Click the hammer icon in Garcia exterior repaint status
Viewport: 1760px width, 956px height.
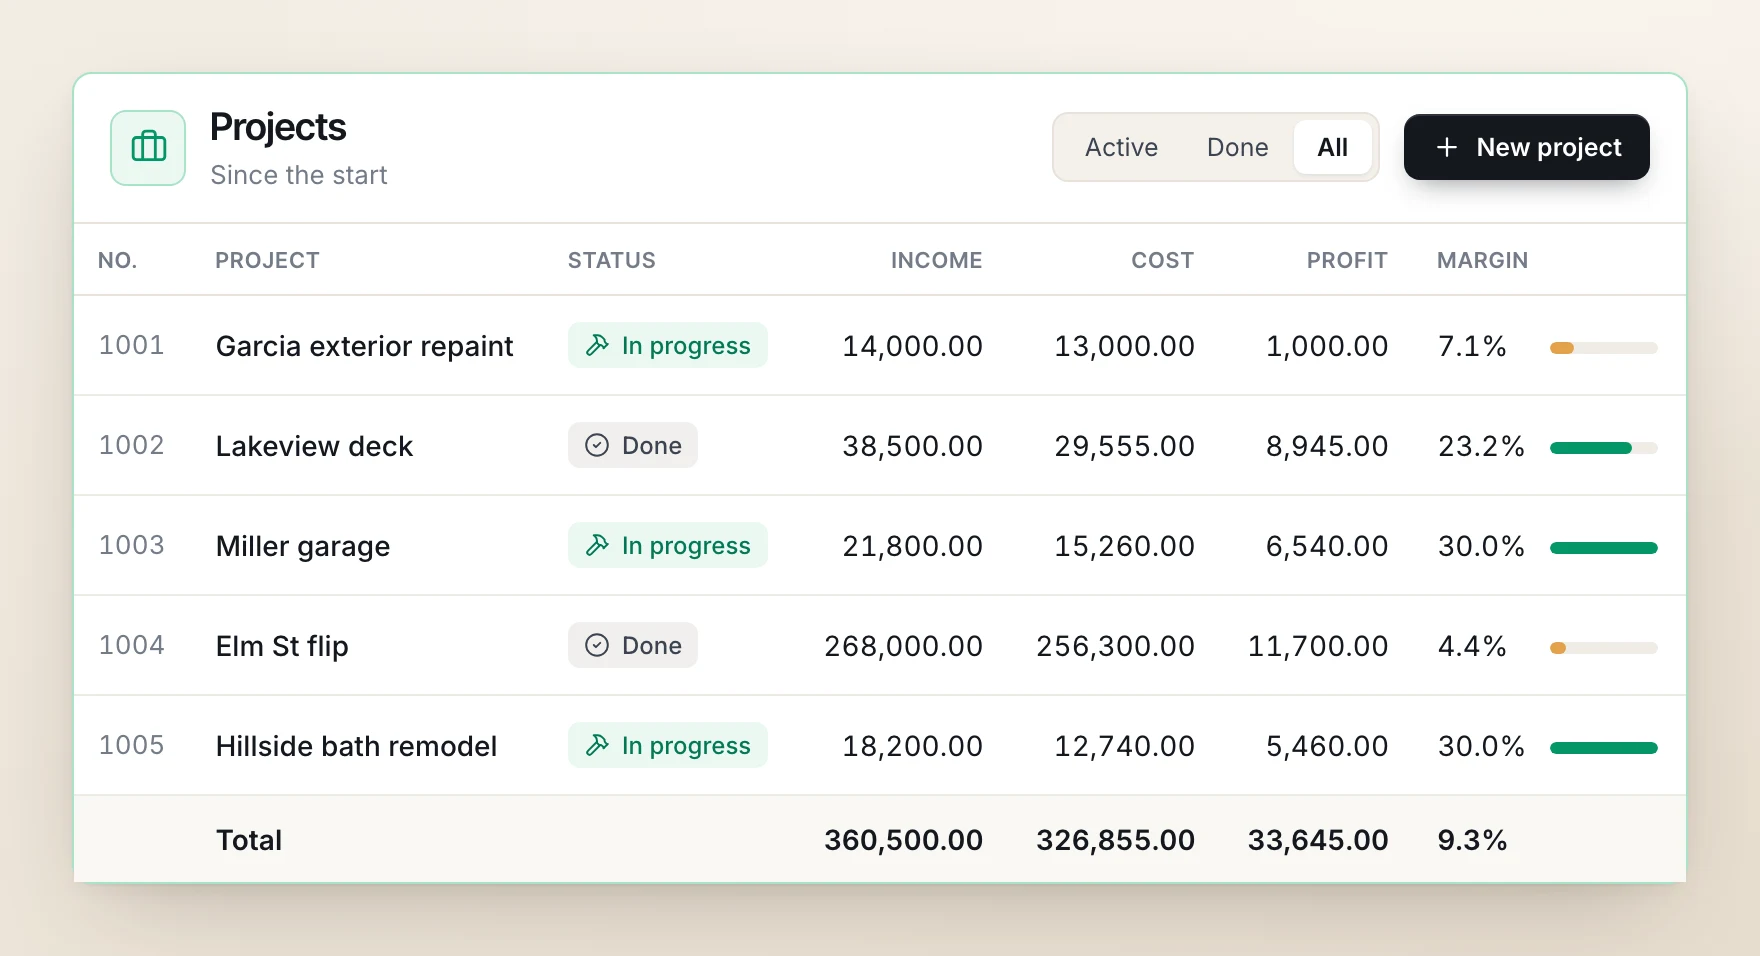597,345
